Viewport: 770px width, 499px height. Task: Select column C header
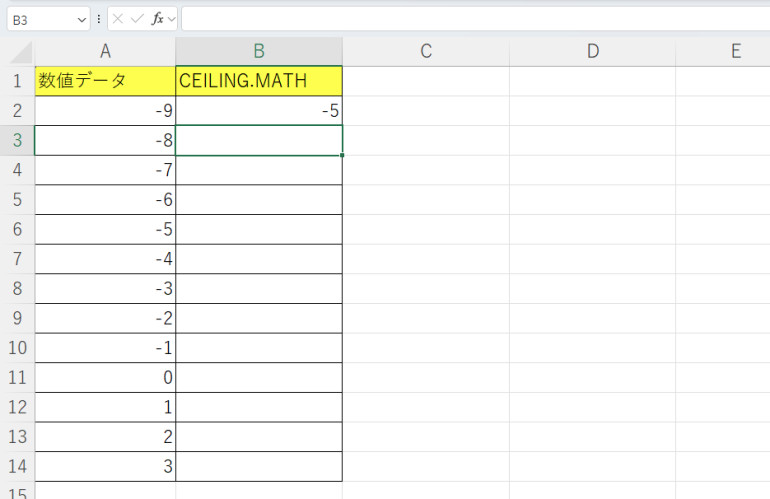[x=425, y=52]
